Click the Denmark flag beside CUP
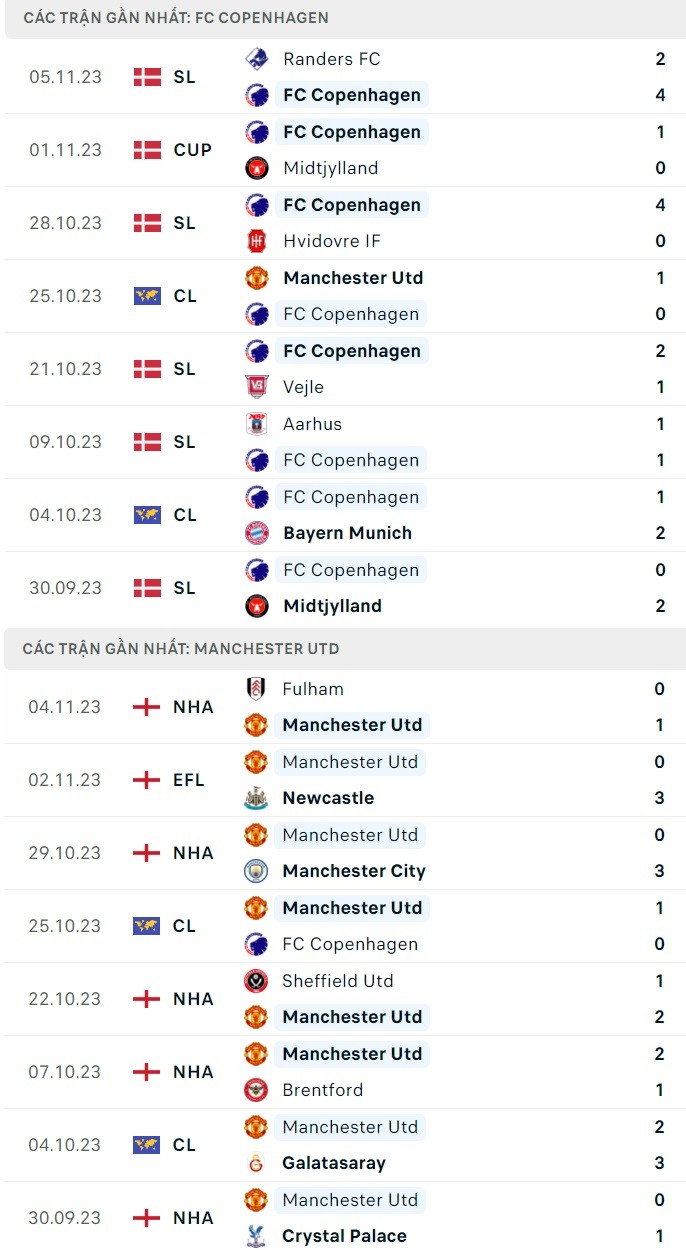686x1250 pixels. click(x=147, y=150)
